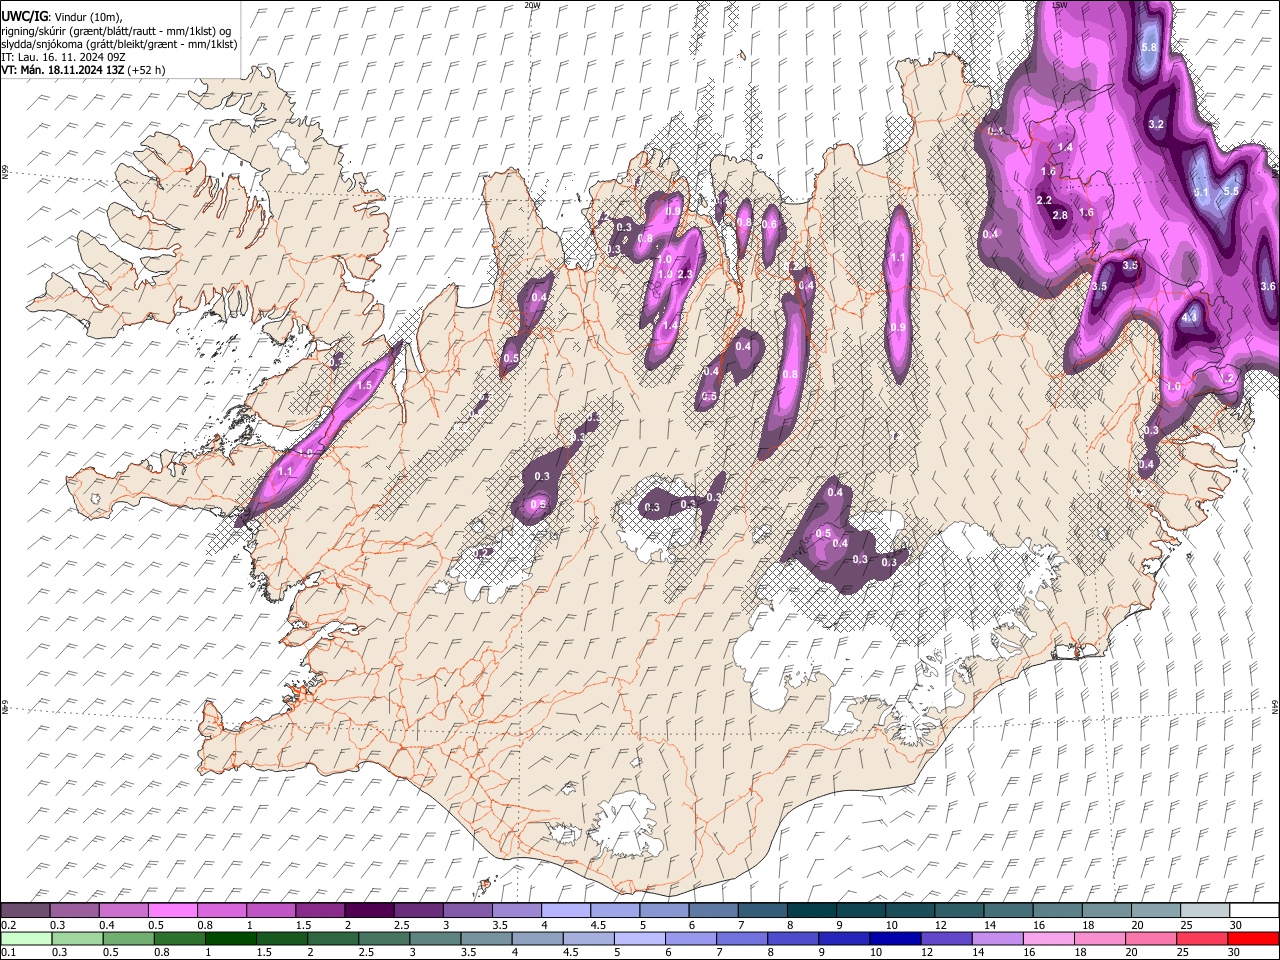Click the white swatch at 30, snow legend
1280x960 pixels.
1255,911
